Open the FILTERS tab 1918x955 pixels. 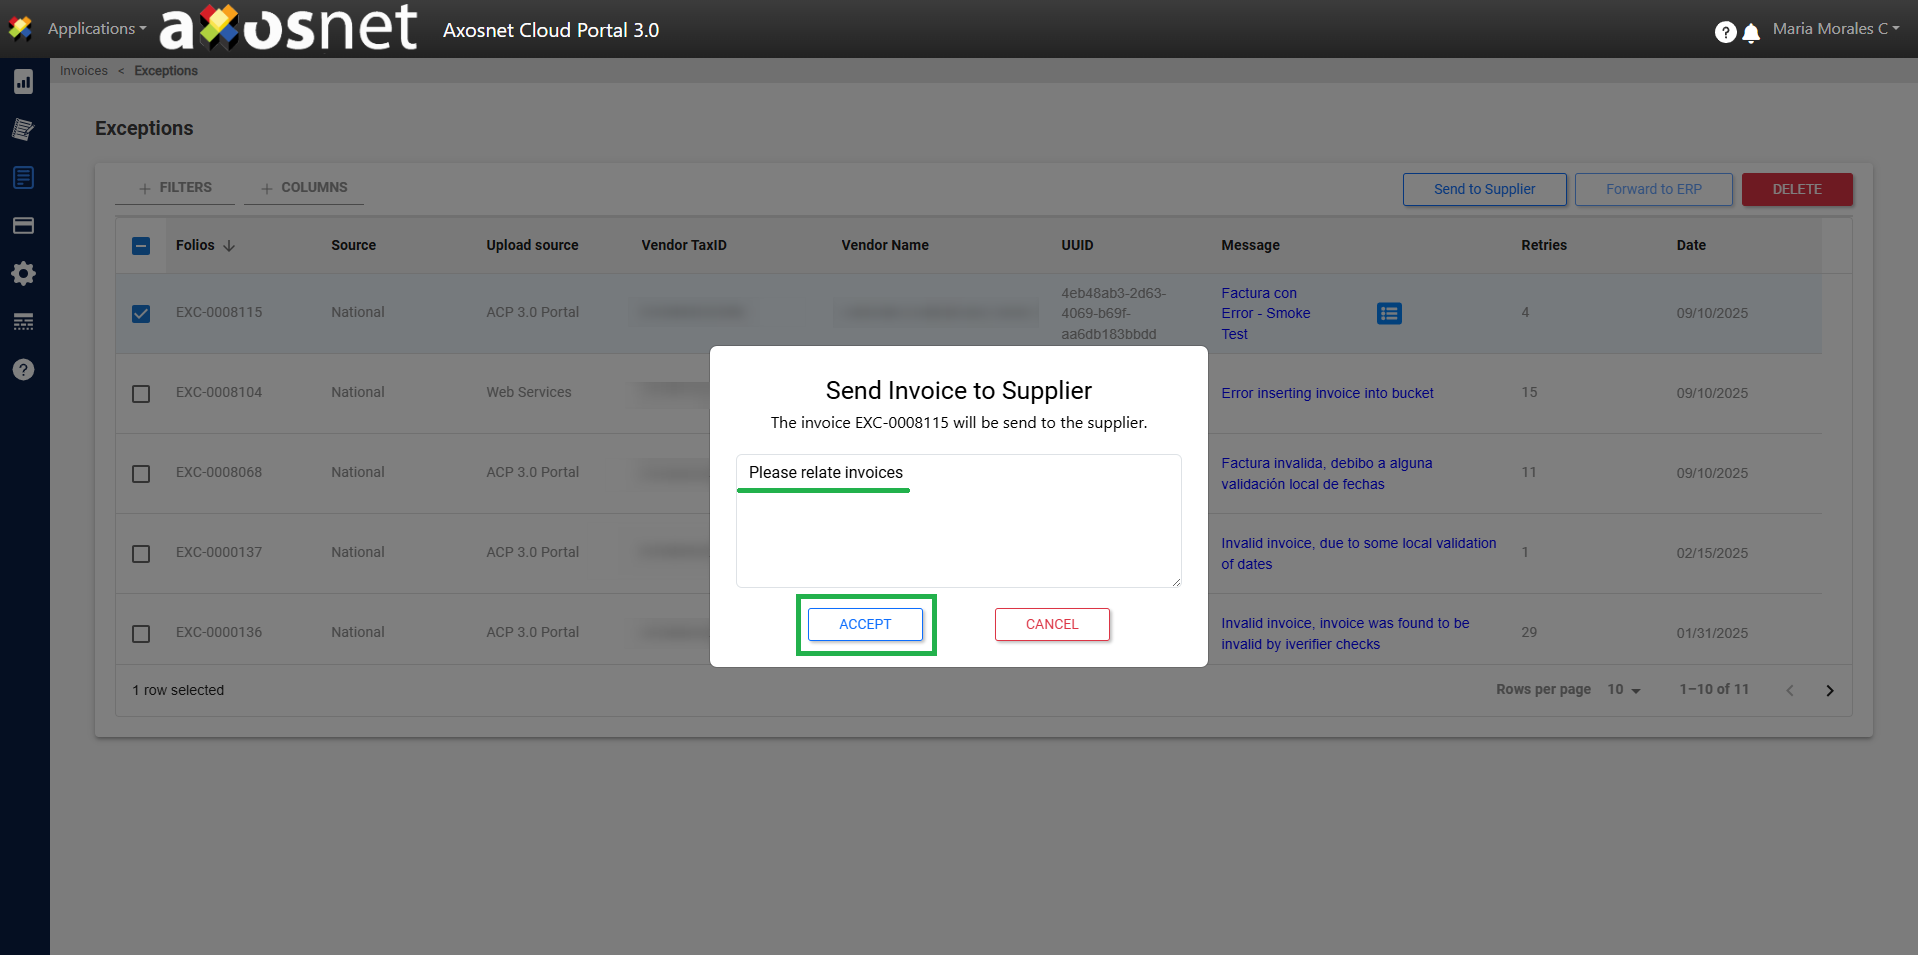point(175,188)
